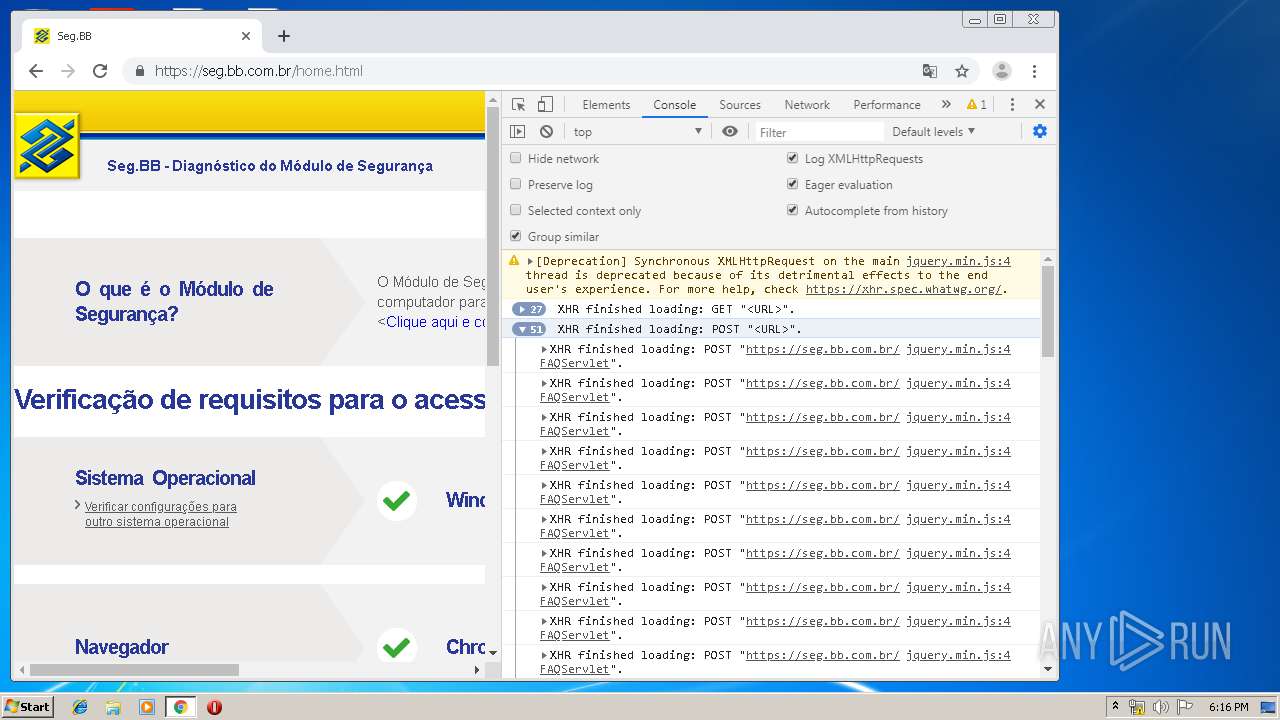Image resolution: width=1280 pixels, height=720 pixels.
Task: Uncheck Autocomplete from history
Action: [x=793, y=210]
